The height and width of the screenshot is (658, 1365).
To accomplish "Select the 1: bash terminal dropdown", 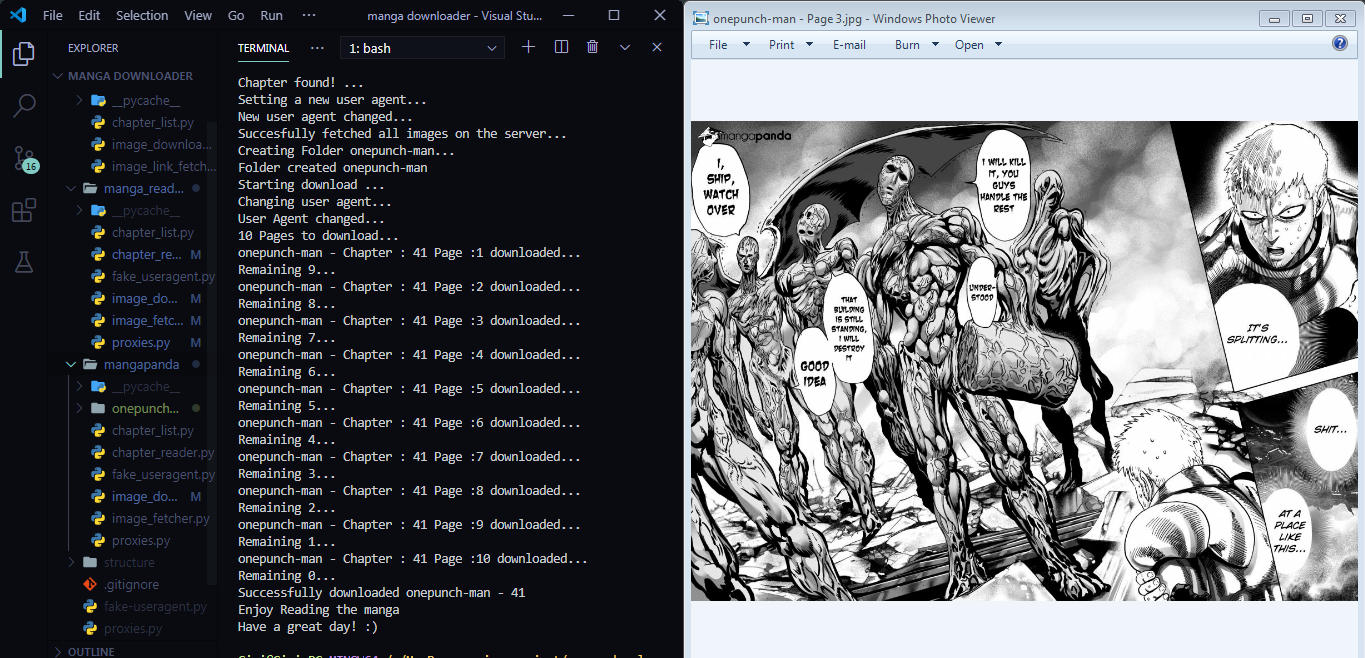I will (x=423, y=48).
